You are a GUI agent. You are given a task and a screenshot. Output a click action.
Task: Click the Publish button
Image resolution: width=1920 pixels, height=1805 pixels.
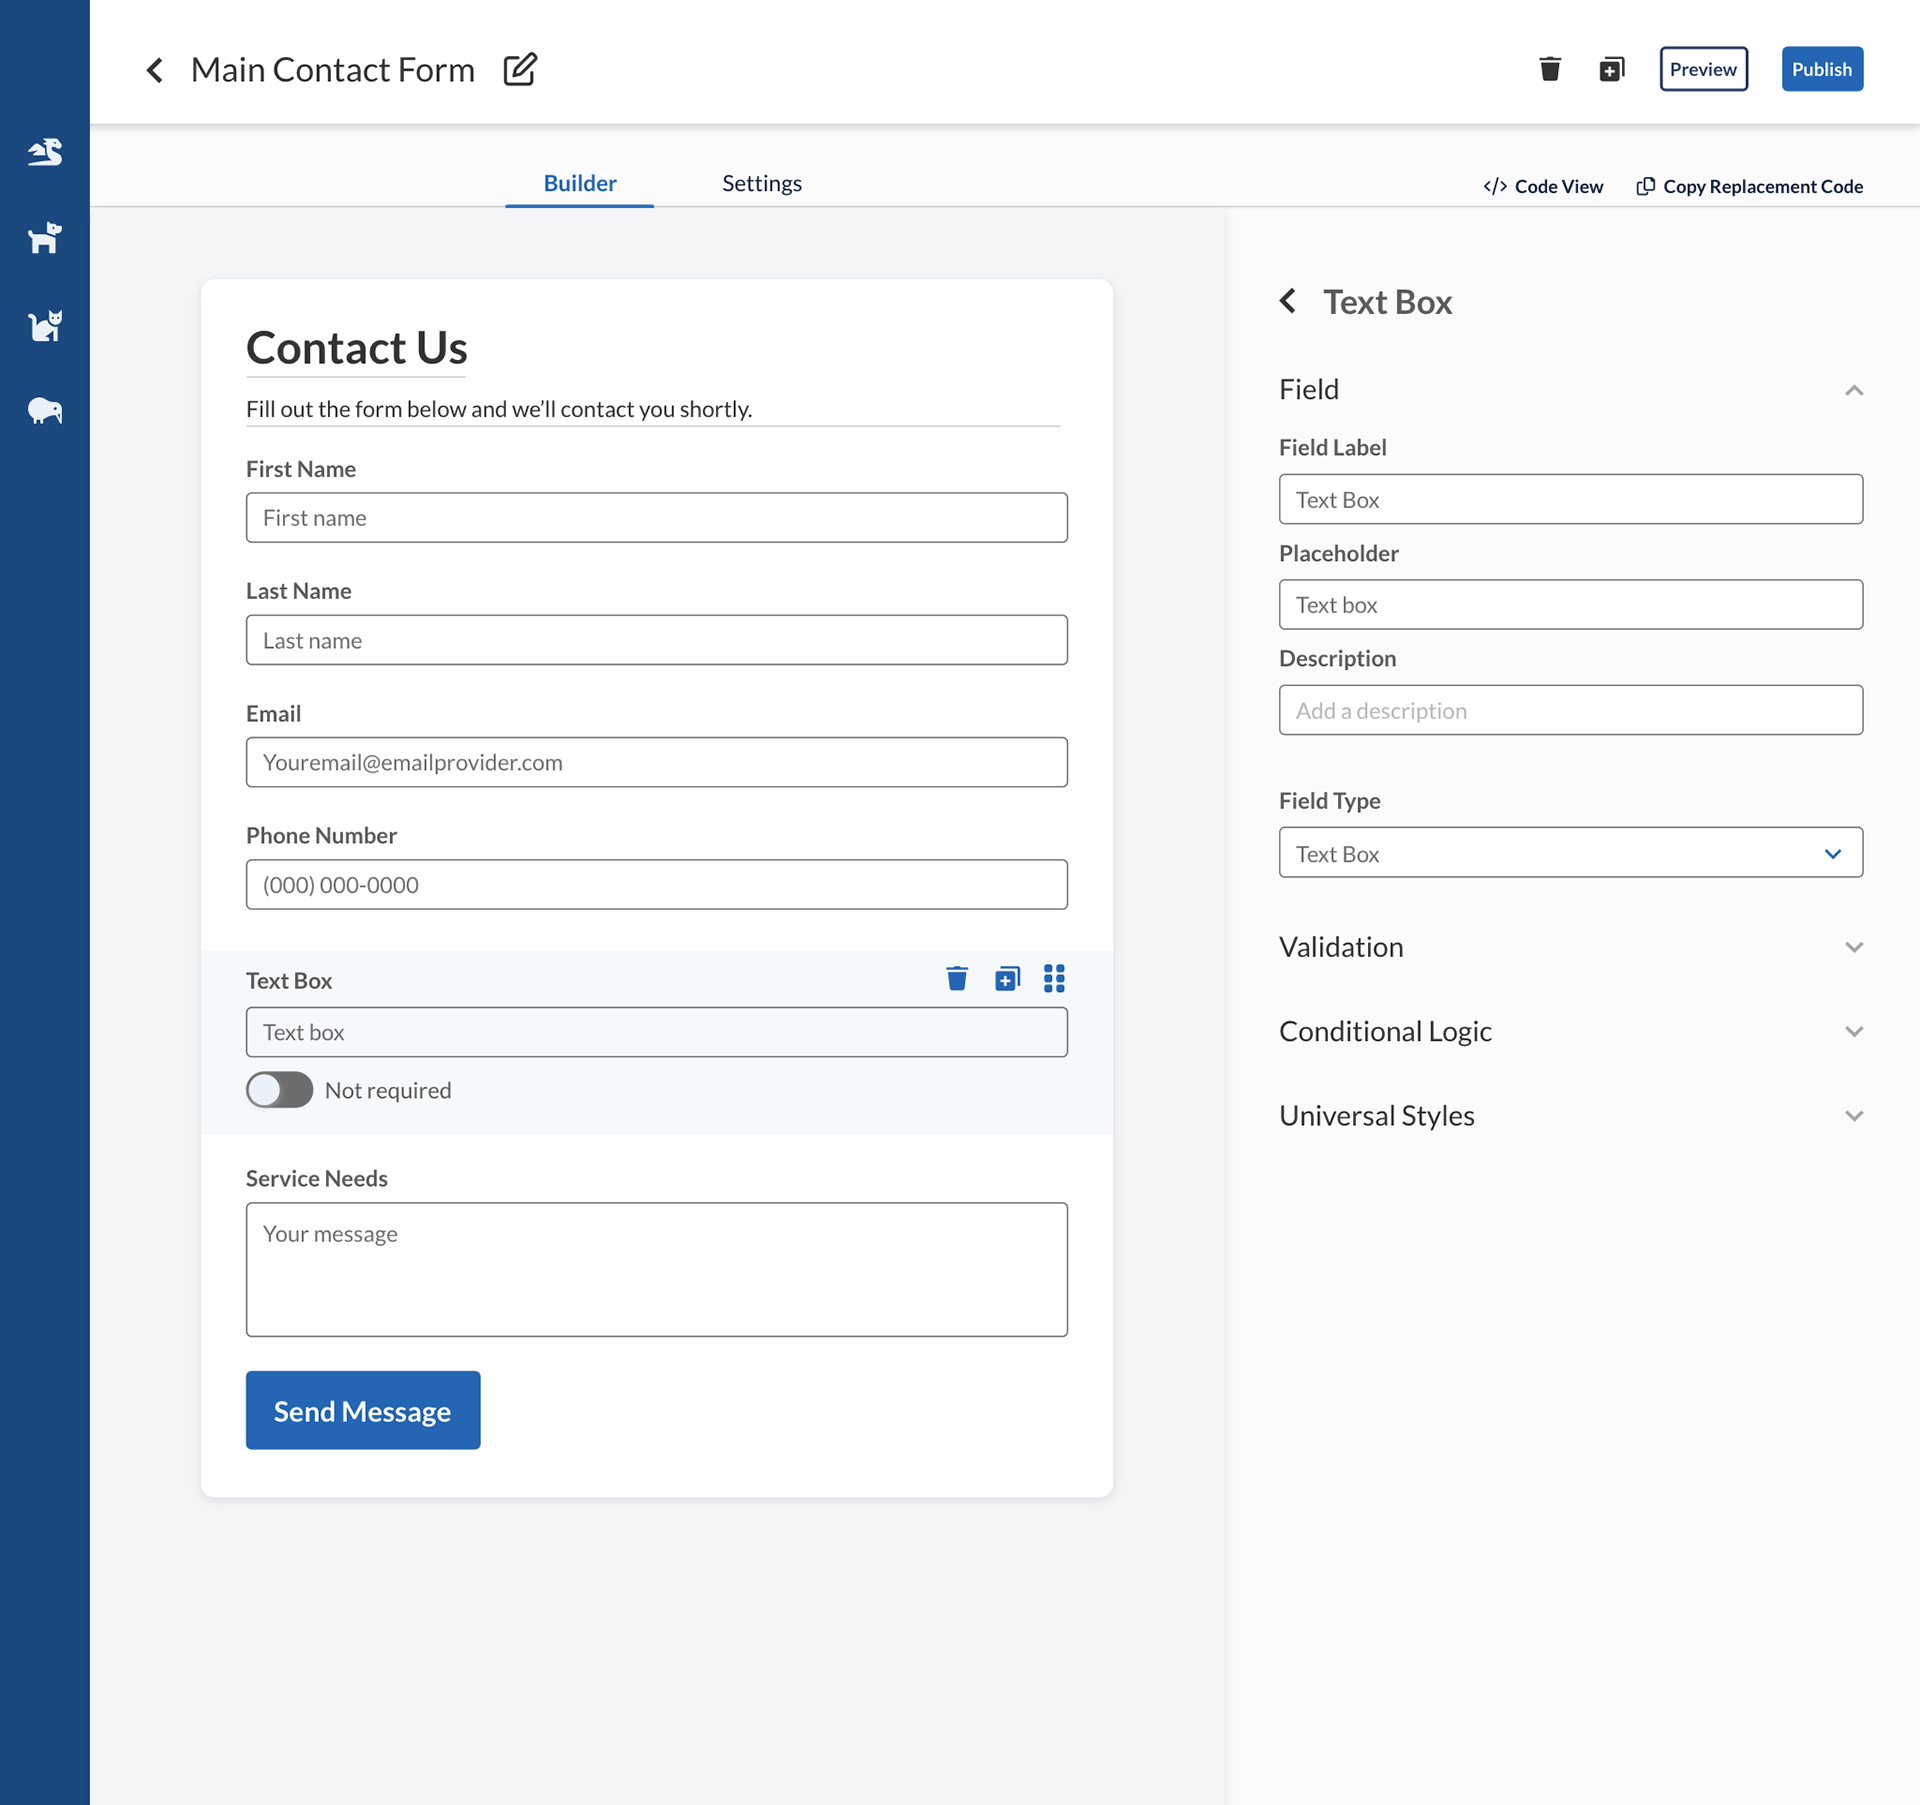pos(1821,69)
